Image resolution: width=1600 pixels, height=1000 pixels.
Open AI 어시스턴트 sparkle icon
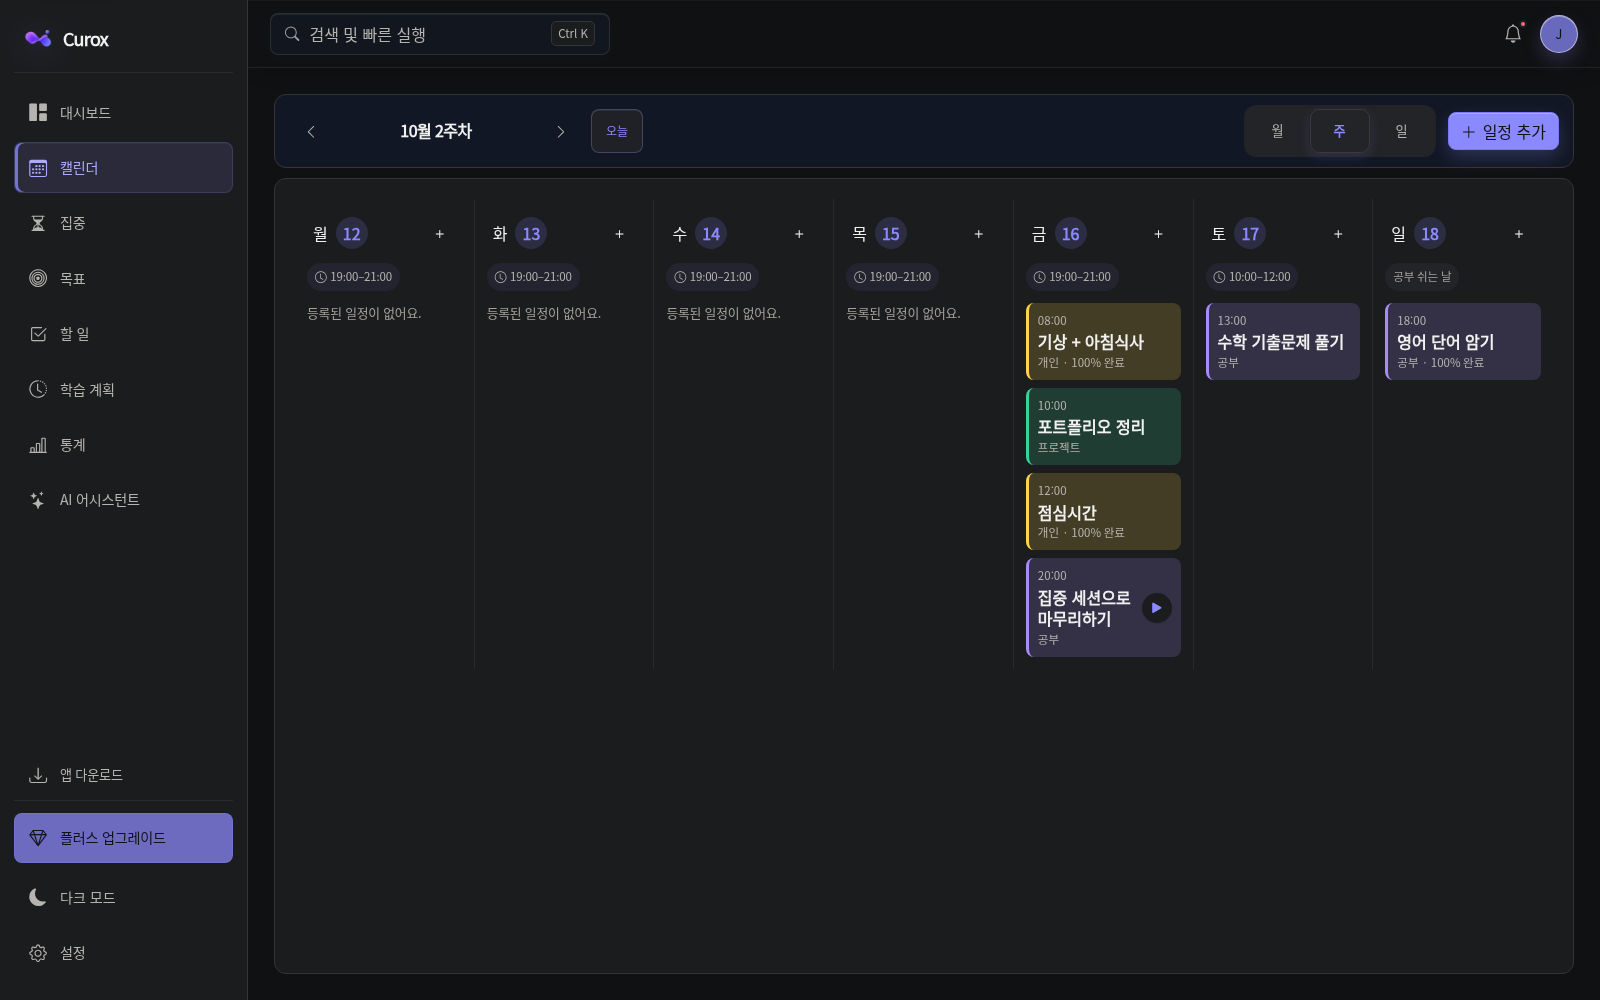[38, 500]
